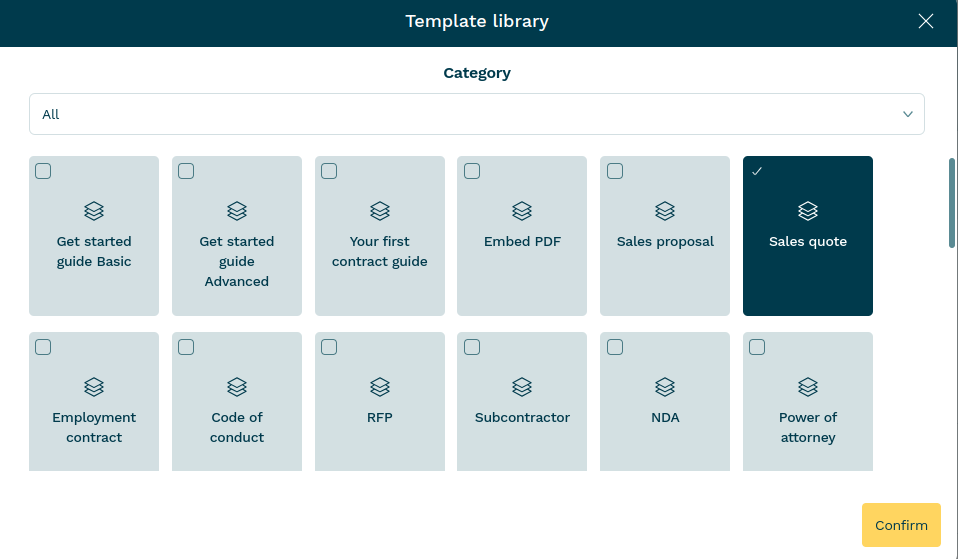The width and height of the screenshot is (958, 559).
Task: Click the RFP template stack icon
Action: coord(380,387)
